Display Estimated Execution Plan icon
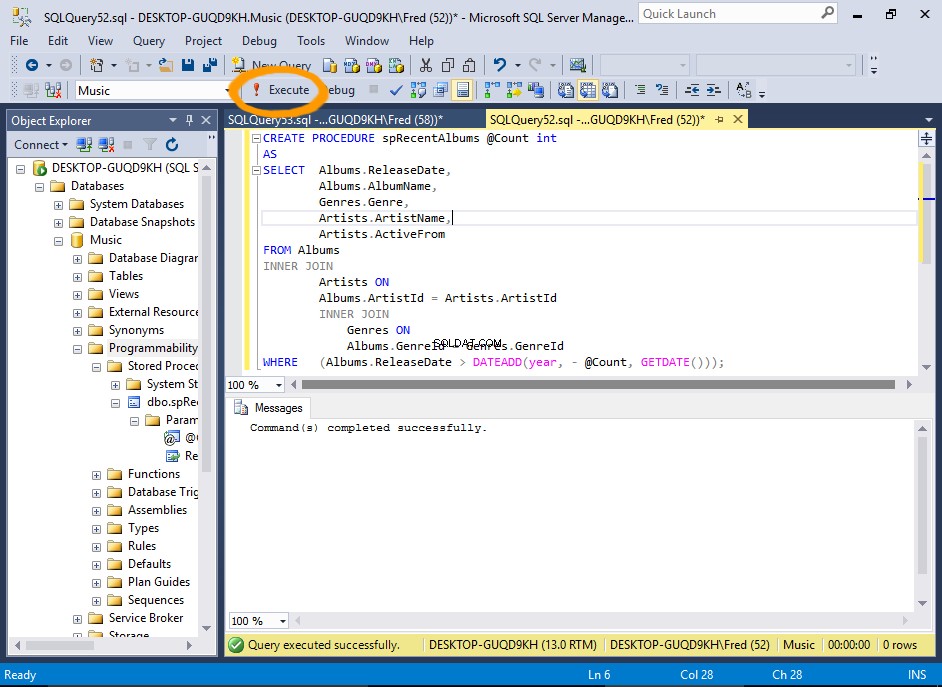This screenshot has width=942, height=687. coord(418,91)
